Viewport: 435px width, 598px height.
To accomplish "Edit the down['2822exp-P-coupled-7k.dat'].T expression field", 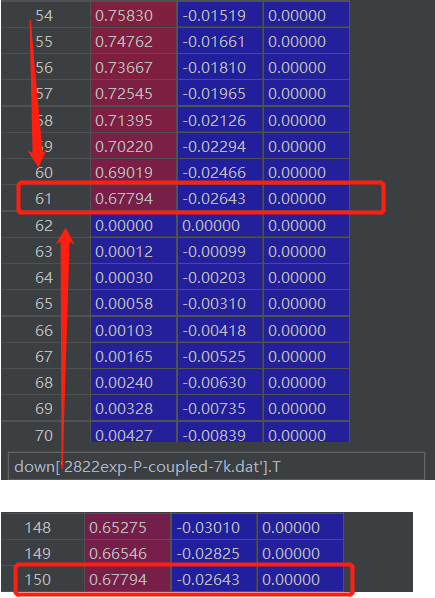I will point(216,466).
